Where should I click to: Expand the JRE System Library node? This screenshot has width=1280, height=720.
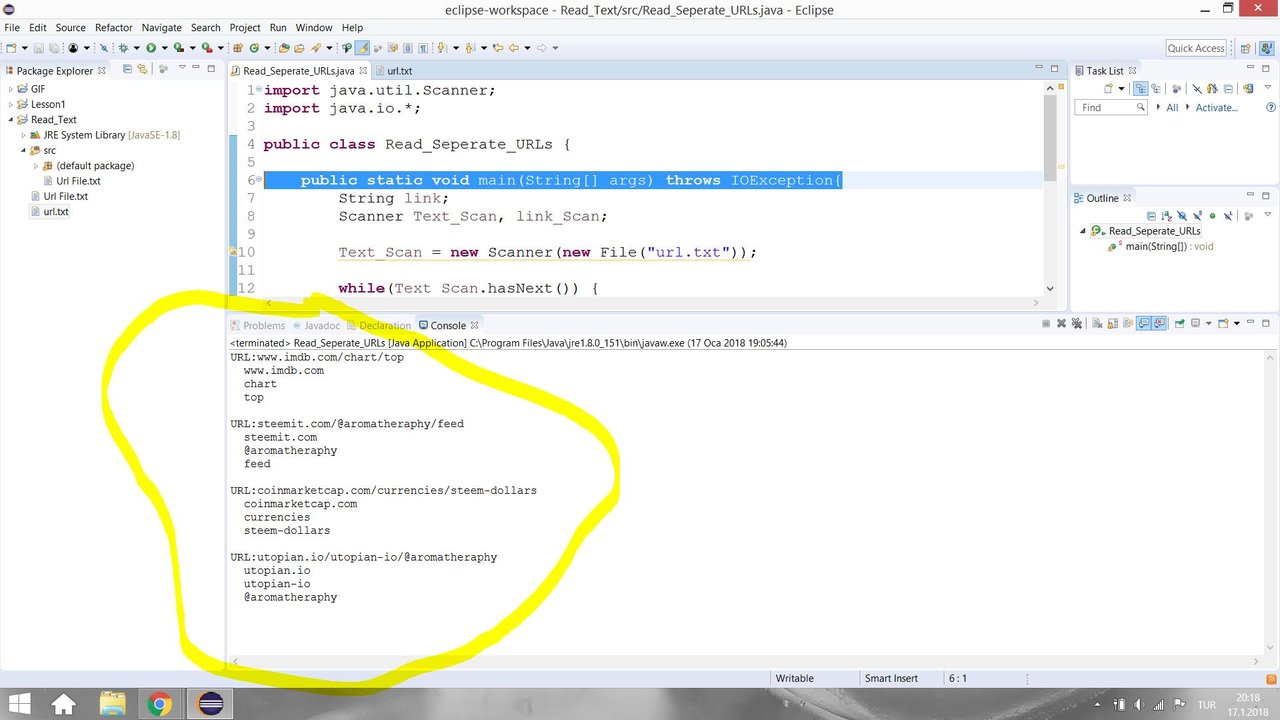tap(22, 135)
